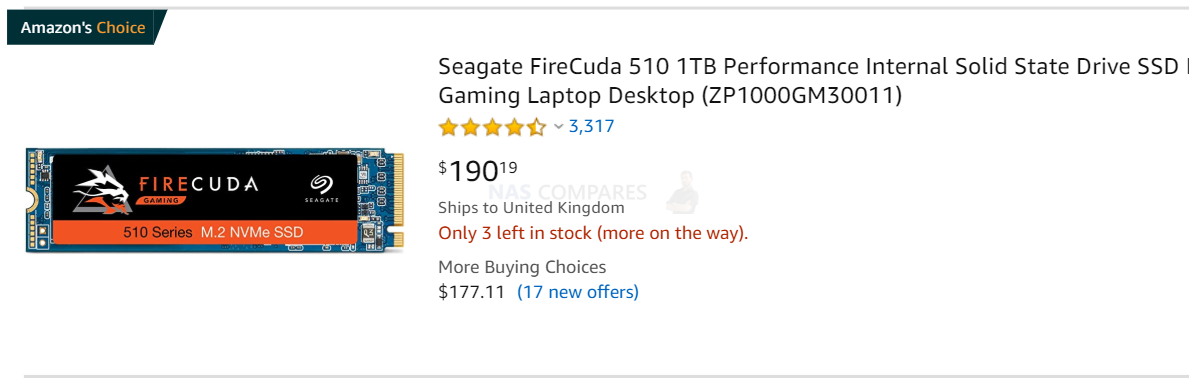This screenshot has height=385, width=1189.
Task: Click the watermark person figure icon
Action: (682, 190)
